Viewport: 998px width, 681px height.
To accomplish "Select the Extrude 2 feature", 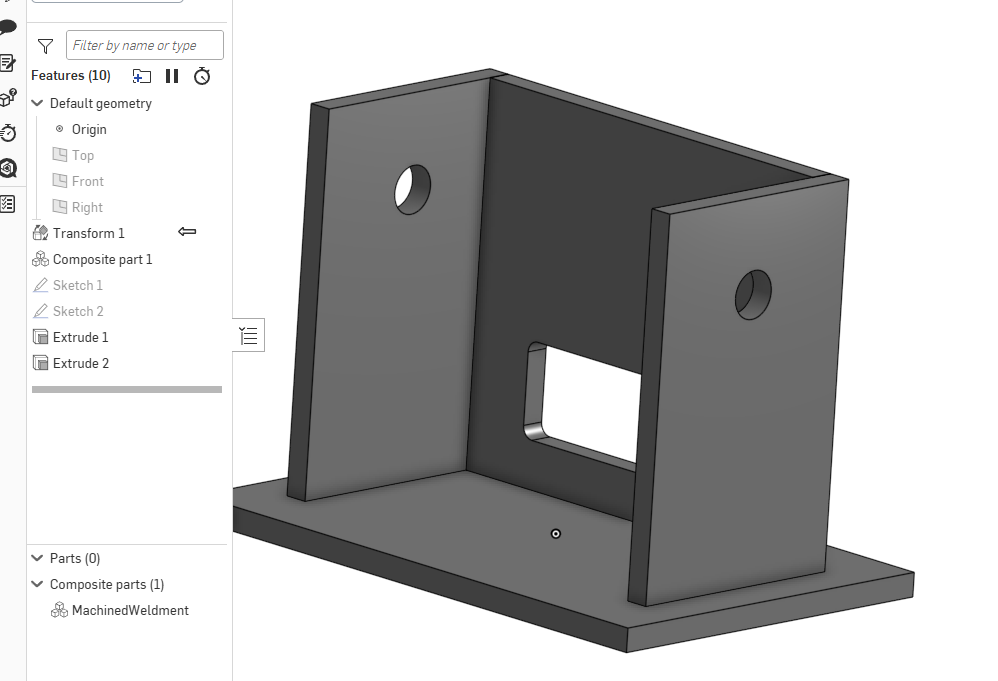I will pos(81,363).
